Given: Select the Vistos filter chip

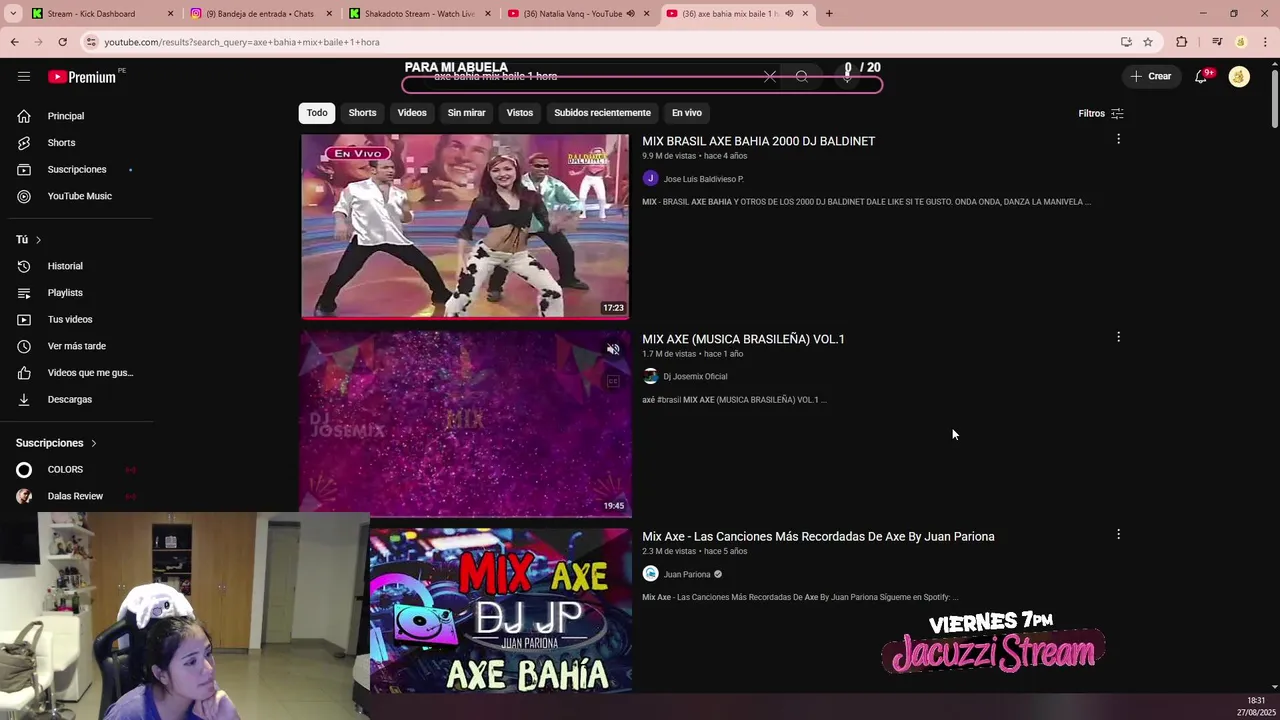Looking at the screenshot, I should 520,113.
